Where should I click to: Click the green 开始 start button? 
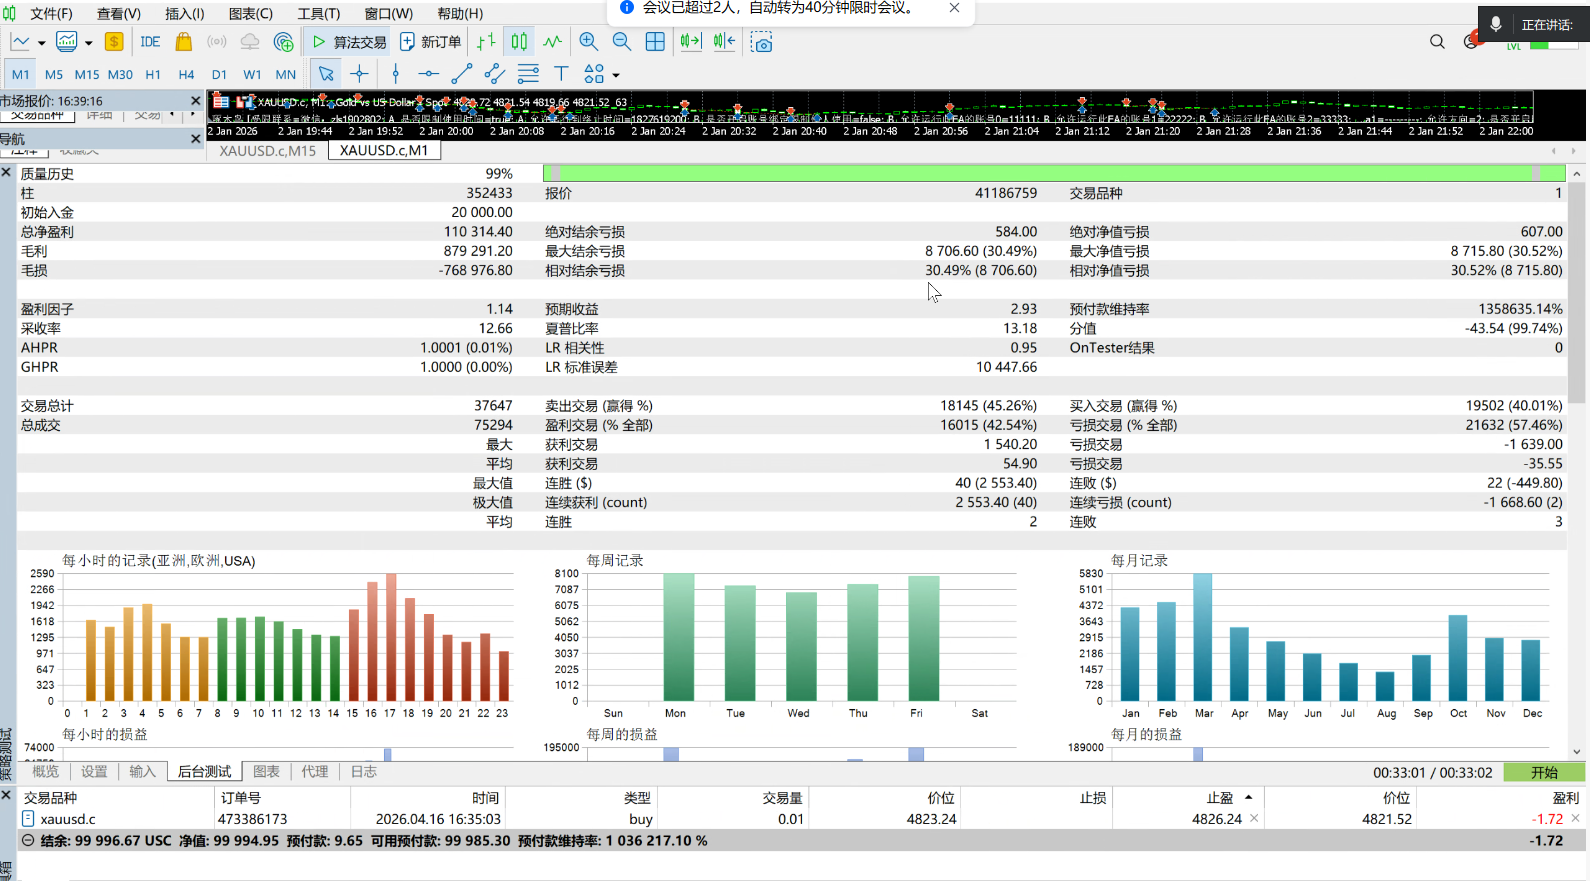tap(1544, 772)
